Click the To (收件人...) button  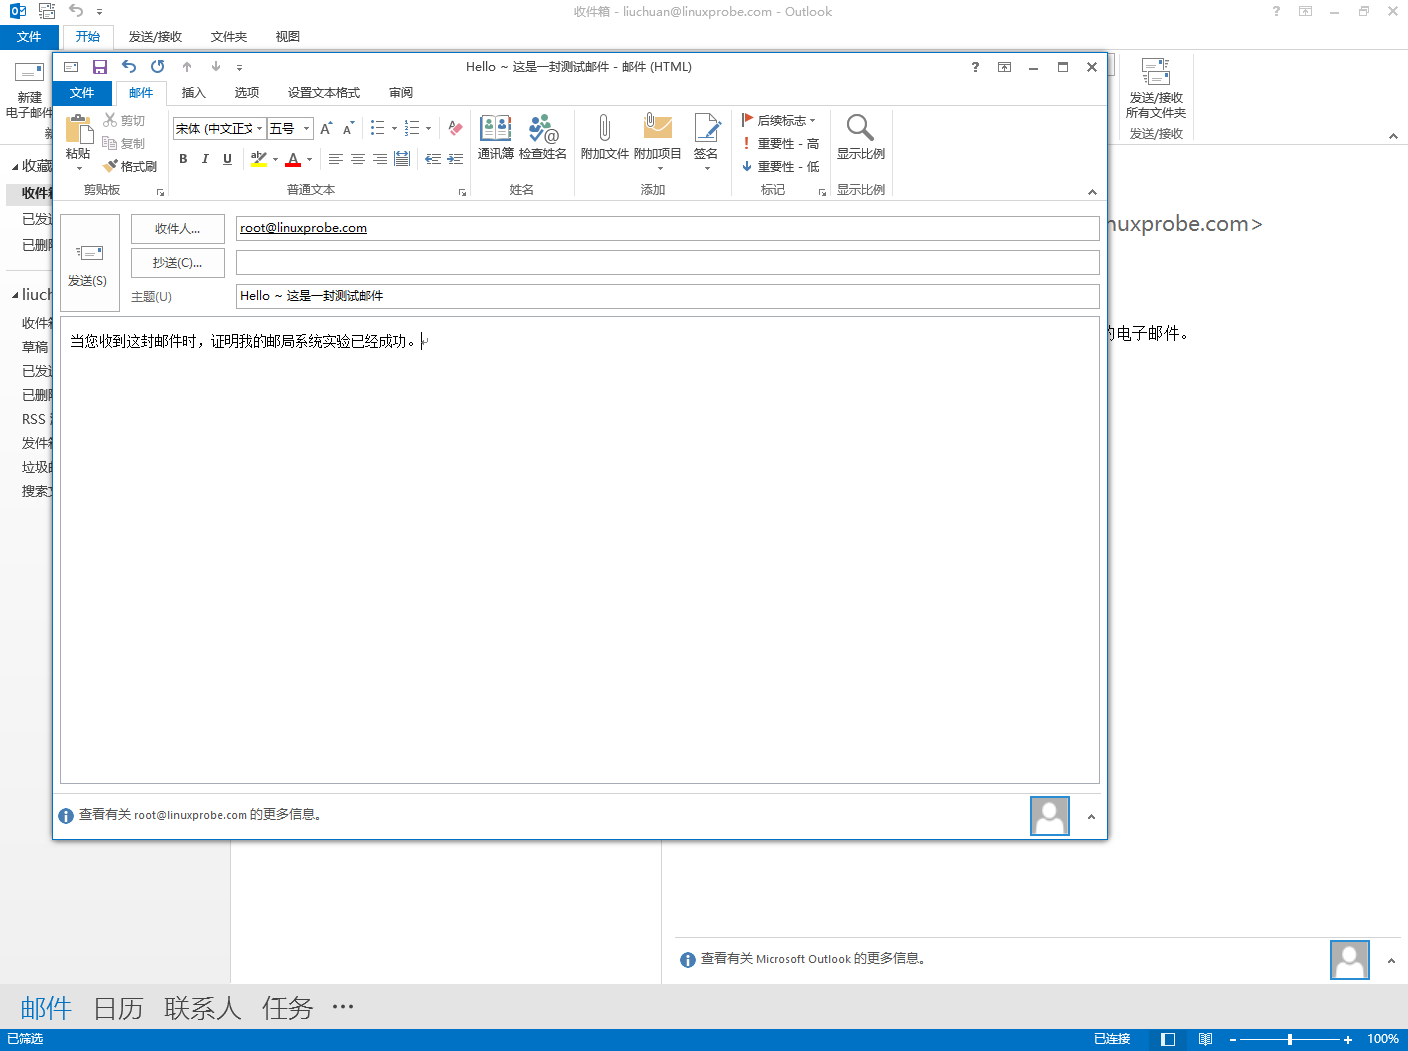coord(177,229)
